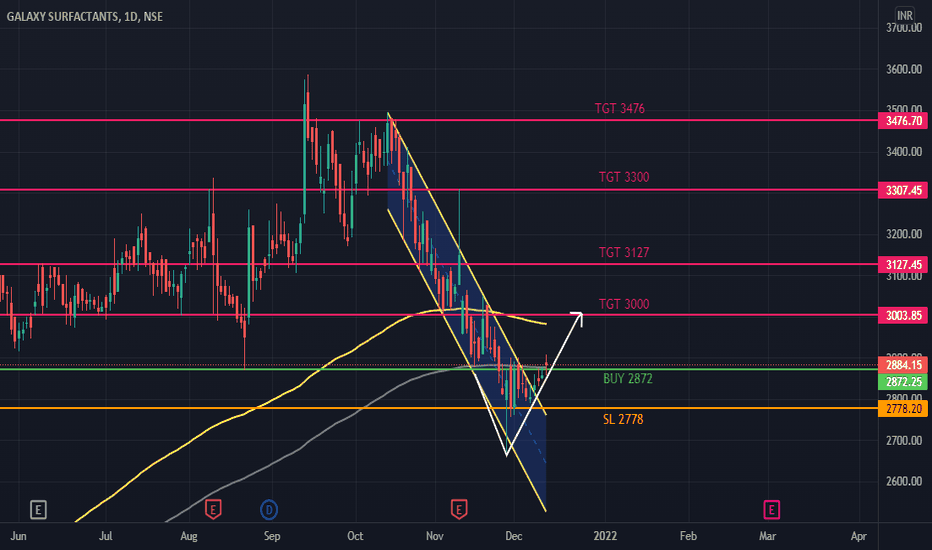932x550 pixels.
Task: Select the TGT 3476 label
Action: (619, 109)
